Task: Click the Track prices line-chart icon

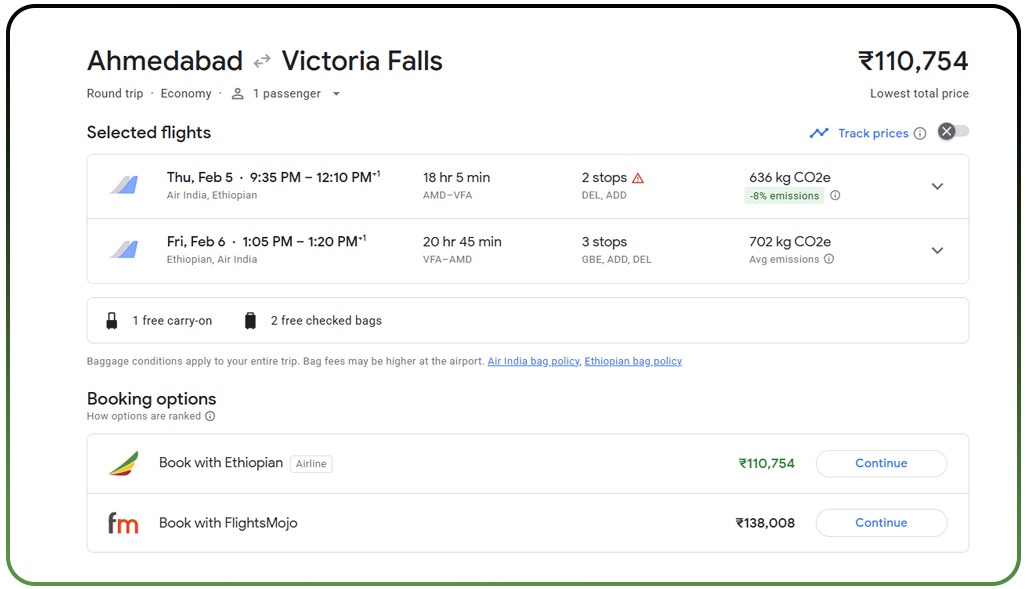Action: 820,132
